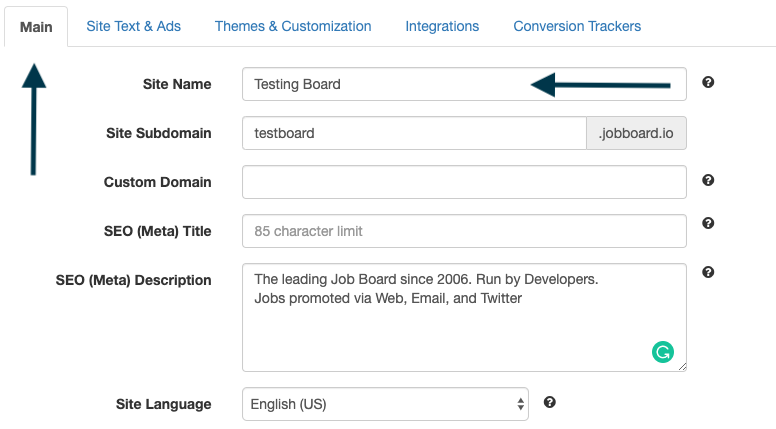Switch to the Main tab
The image size is (776, 429).
pyautogui.click(x=36, y=26)
